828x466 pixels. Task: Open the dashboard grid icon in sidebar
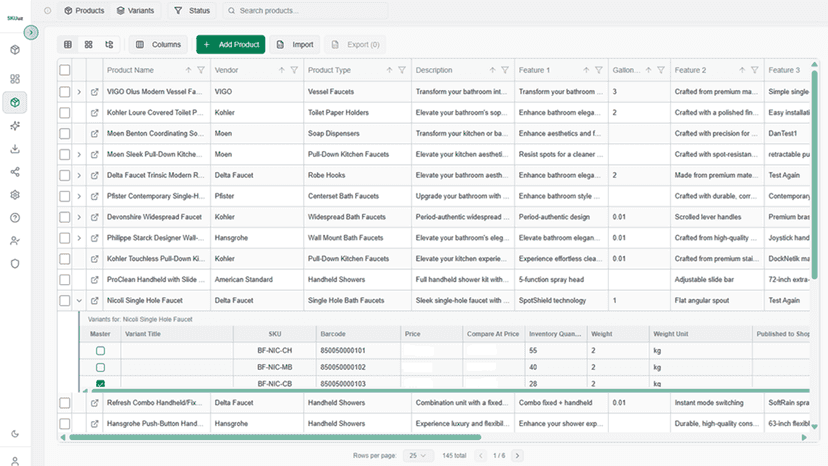pyautogui.click(x=15, y=79)
